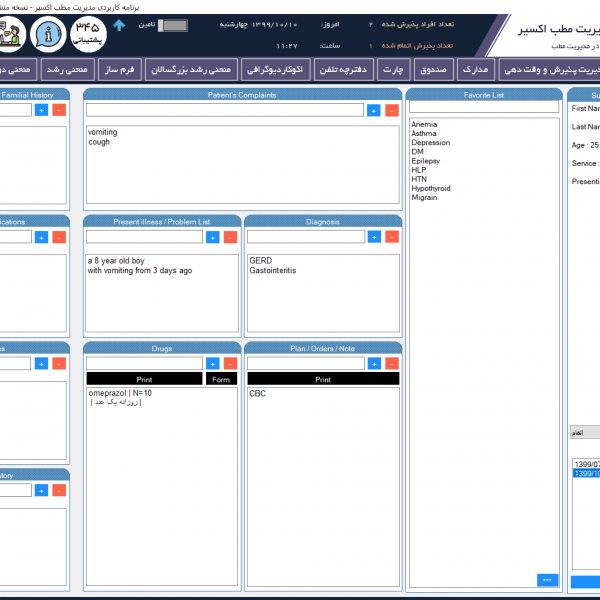
Task: Select Epilepsy in the Favorite List
Action: 425,161
